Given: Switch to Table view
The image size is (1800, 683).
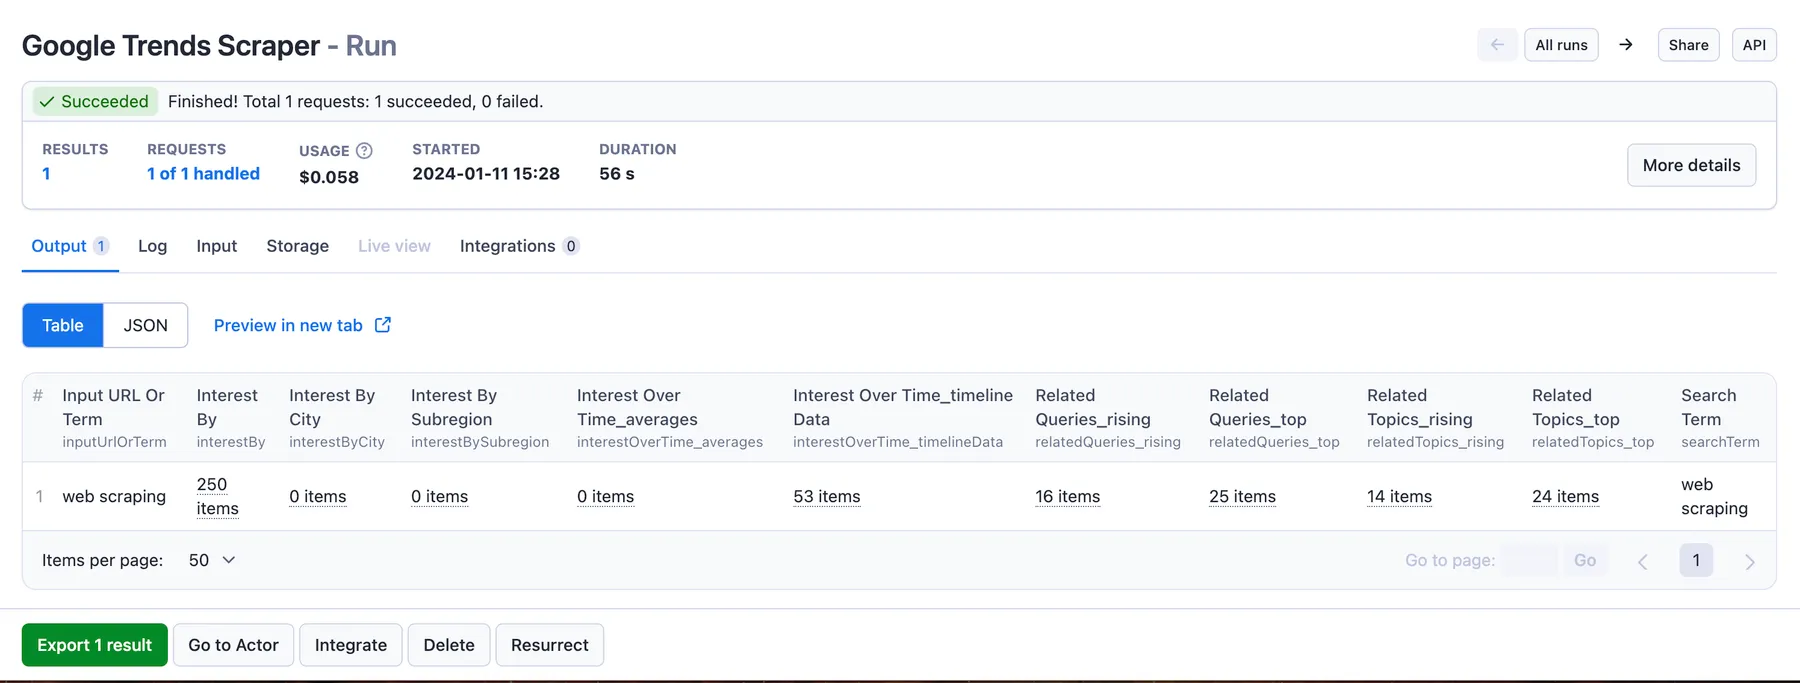Looking at the screenshot, I should pyautogui.click(x=63, y=325).
